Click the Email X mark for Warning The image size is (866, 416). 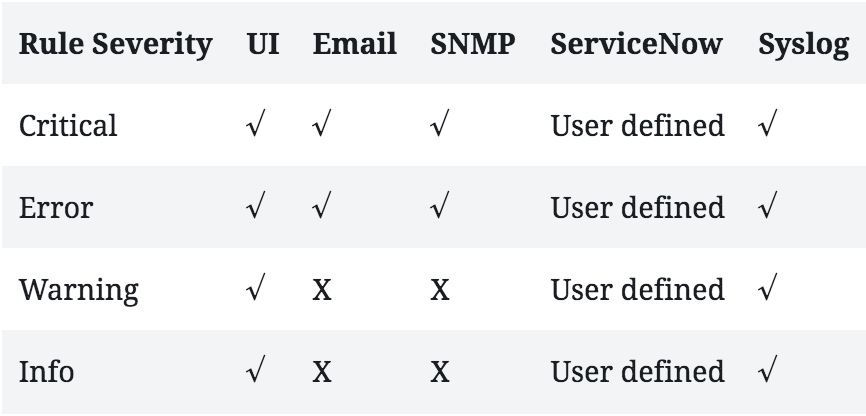click(322, 290)
